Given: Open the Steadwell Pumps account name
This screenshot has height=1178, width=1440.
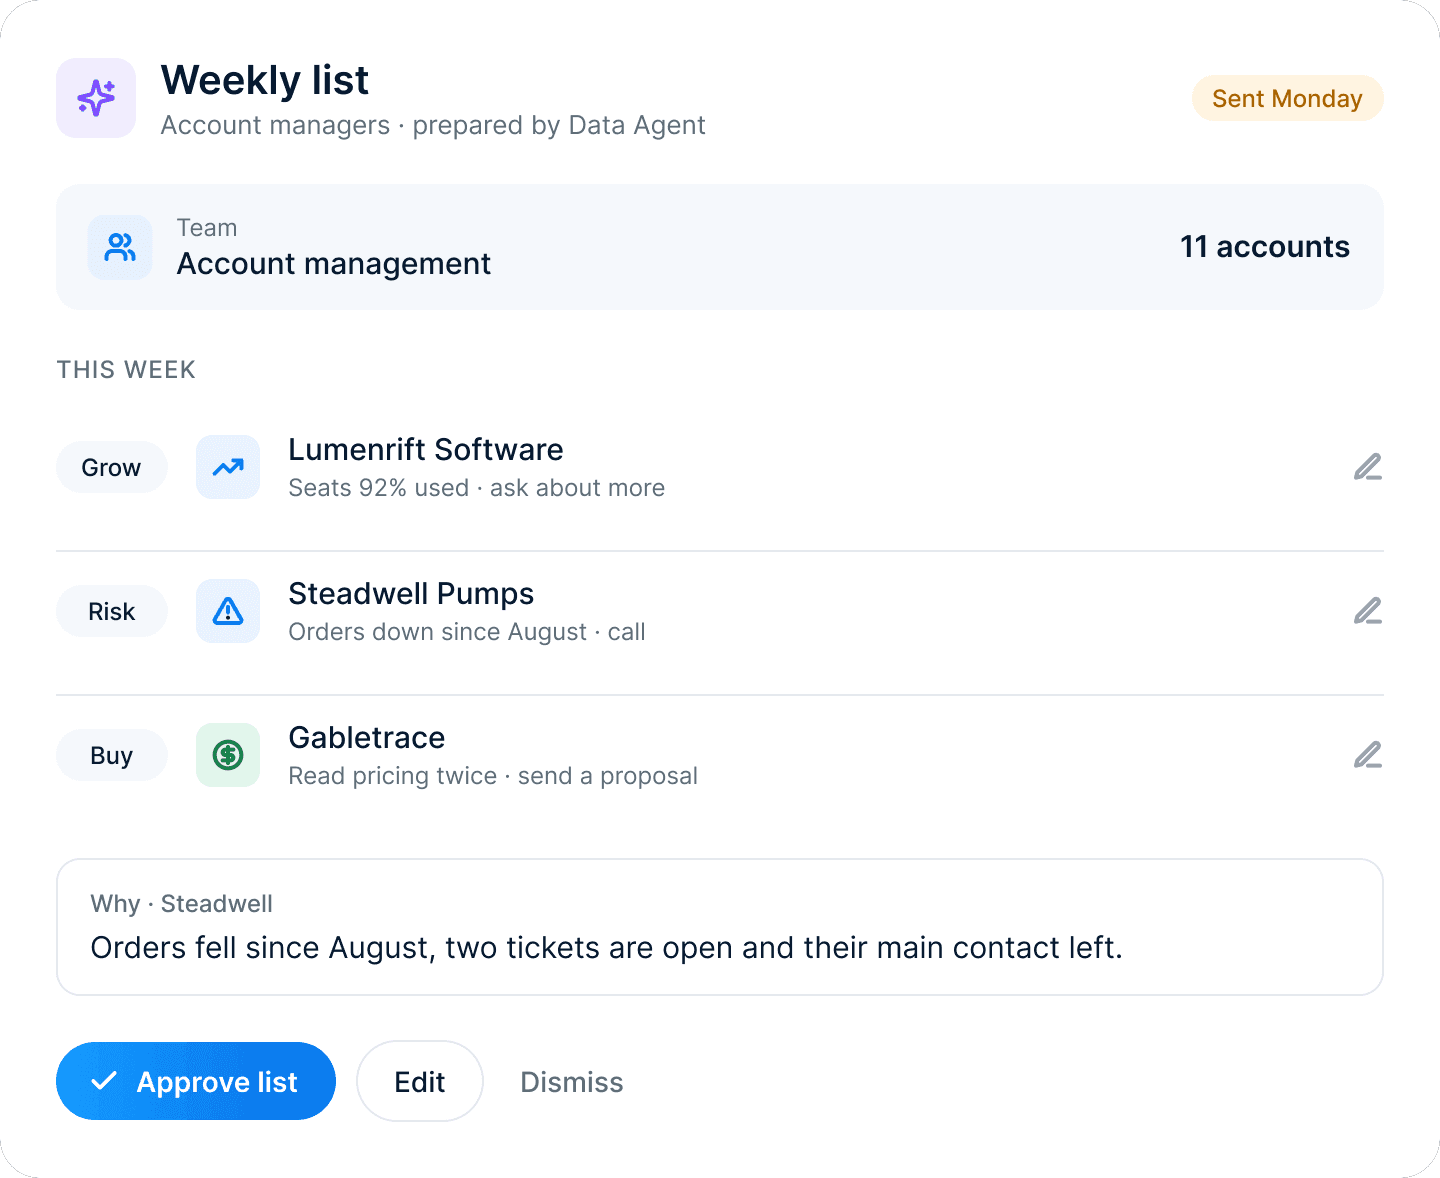Looking at the screenshot, I should (x=411, y=594).
